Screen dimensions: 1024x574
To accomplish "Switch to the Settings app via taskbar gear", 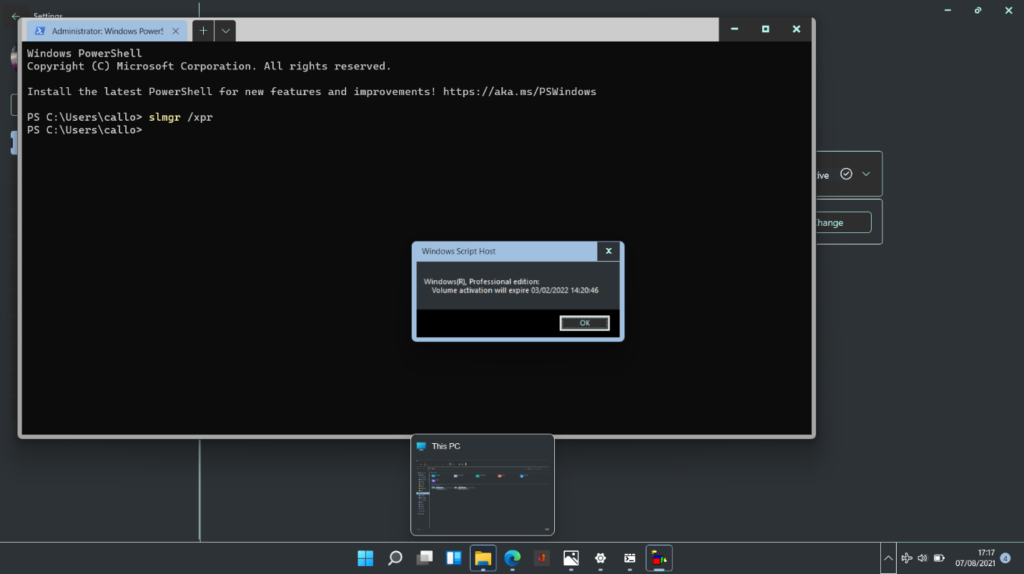I will point(600,558).
